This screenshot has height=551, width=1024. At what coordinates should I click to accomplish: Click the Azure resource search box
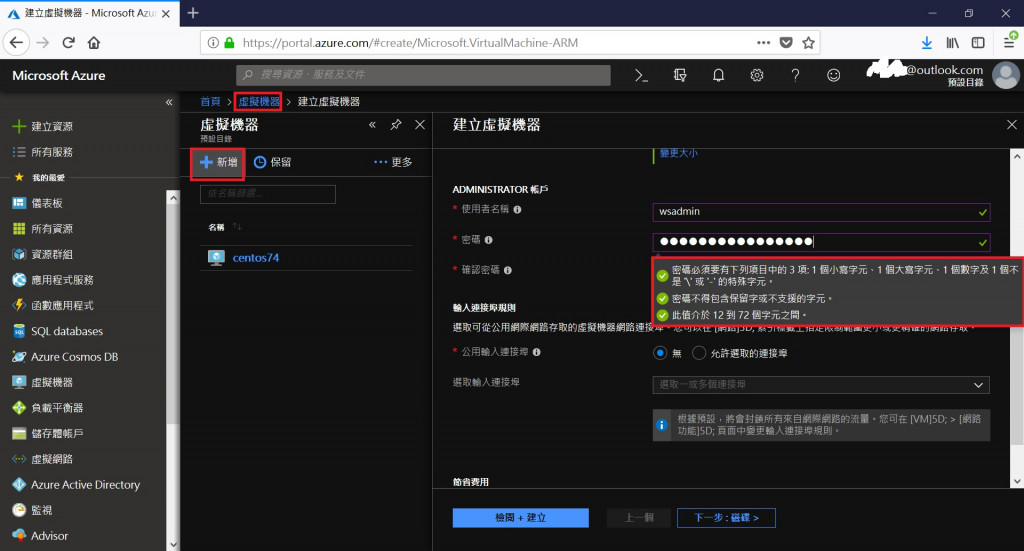pyautogui.click(x=423, y=75)
